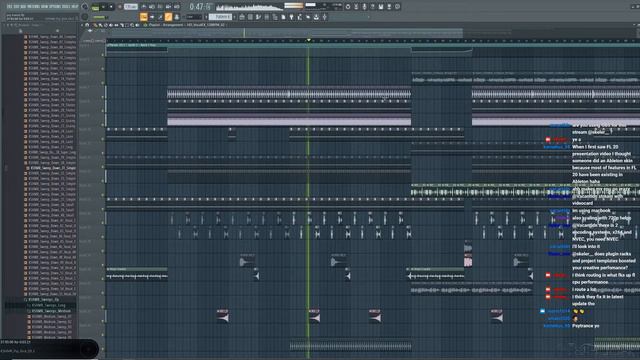
Task: Open the PATTERNS menu
Action: click(x=33, y=7)
